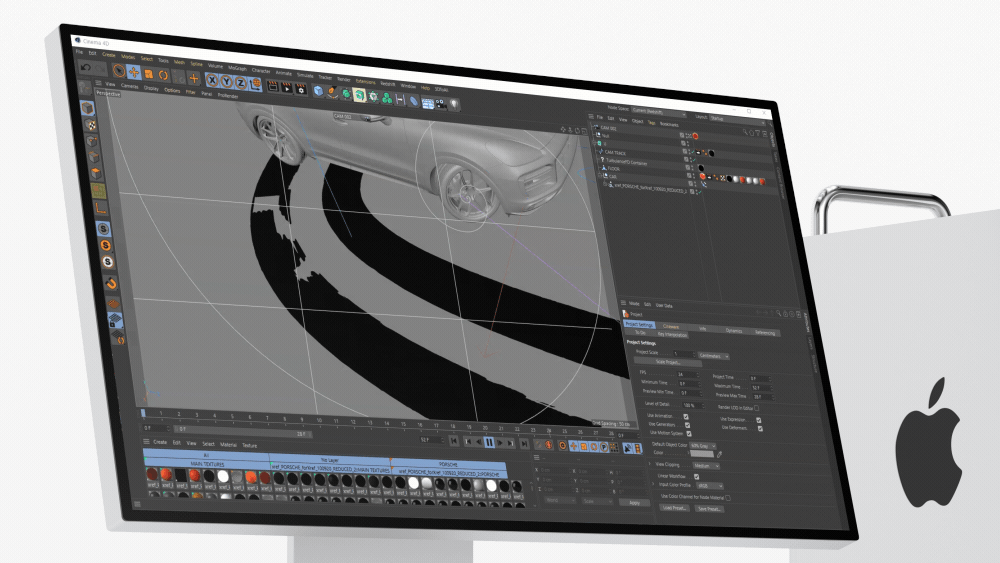Open the Input Color Profile dropdown
This screenshot has height=563, width=1000.
point(710,486)
